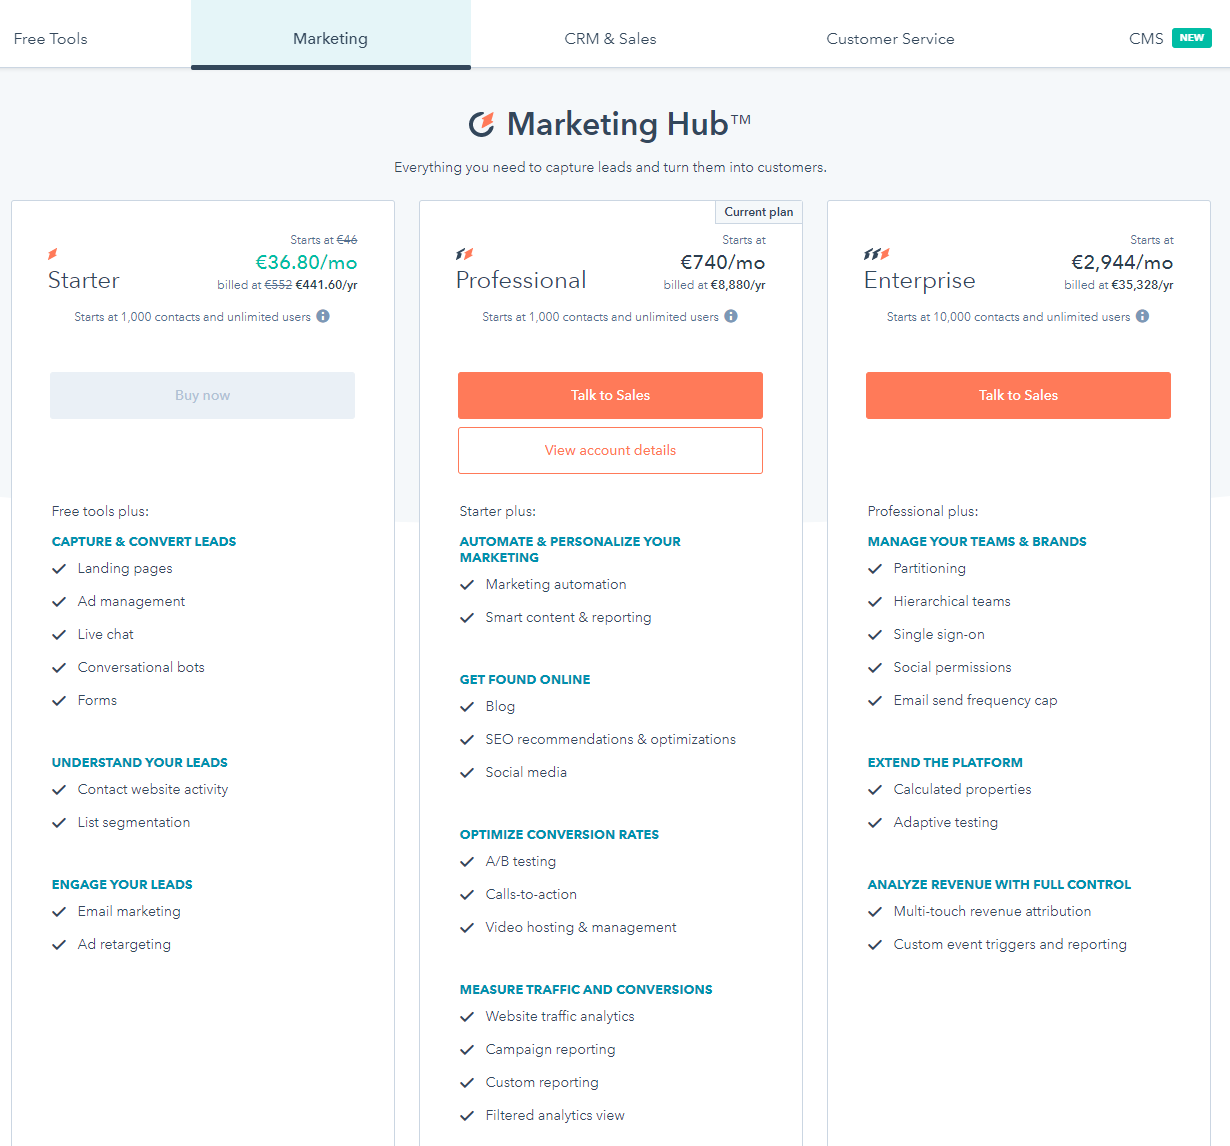Click the Professional €740/mo price

[x=723, y=262]
